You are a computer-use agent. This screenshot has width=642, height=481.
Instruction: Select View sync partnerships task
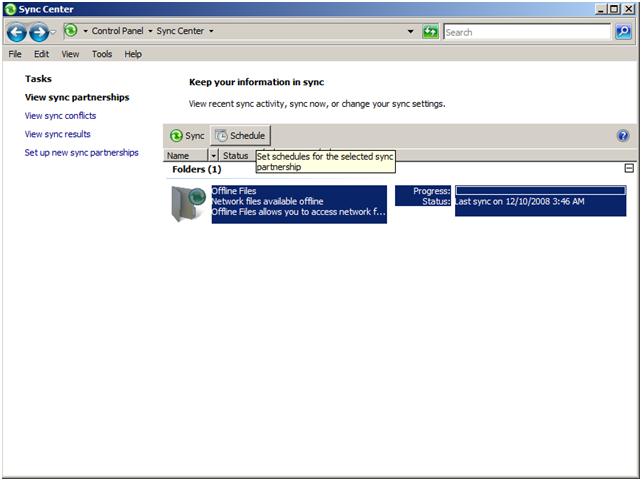click(77, 97)
